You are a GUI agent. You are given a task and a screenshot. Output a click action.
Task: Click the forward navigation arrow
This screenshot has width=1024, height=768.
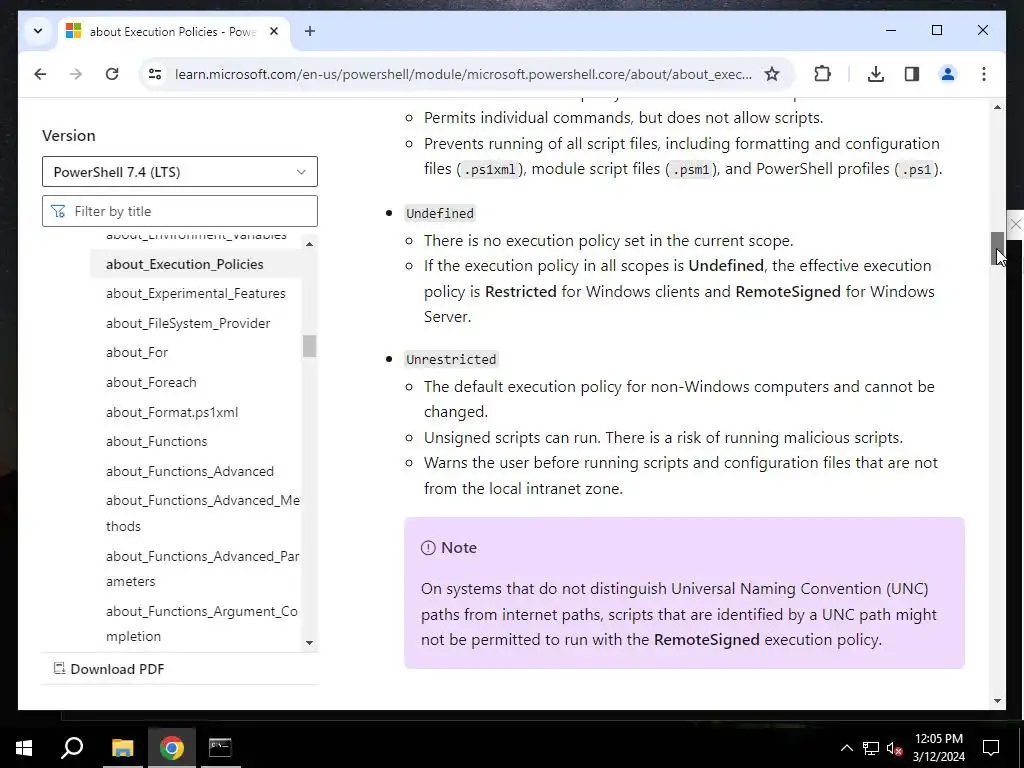point(76,74)
